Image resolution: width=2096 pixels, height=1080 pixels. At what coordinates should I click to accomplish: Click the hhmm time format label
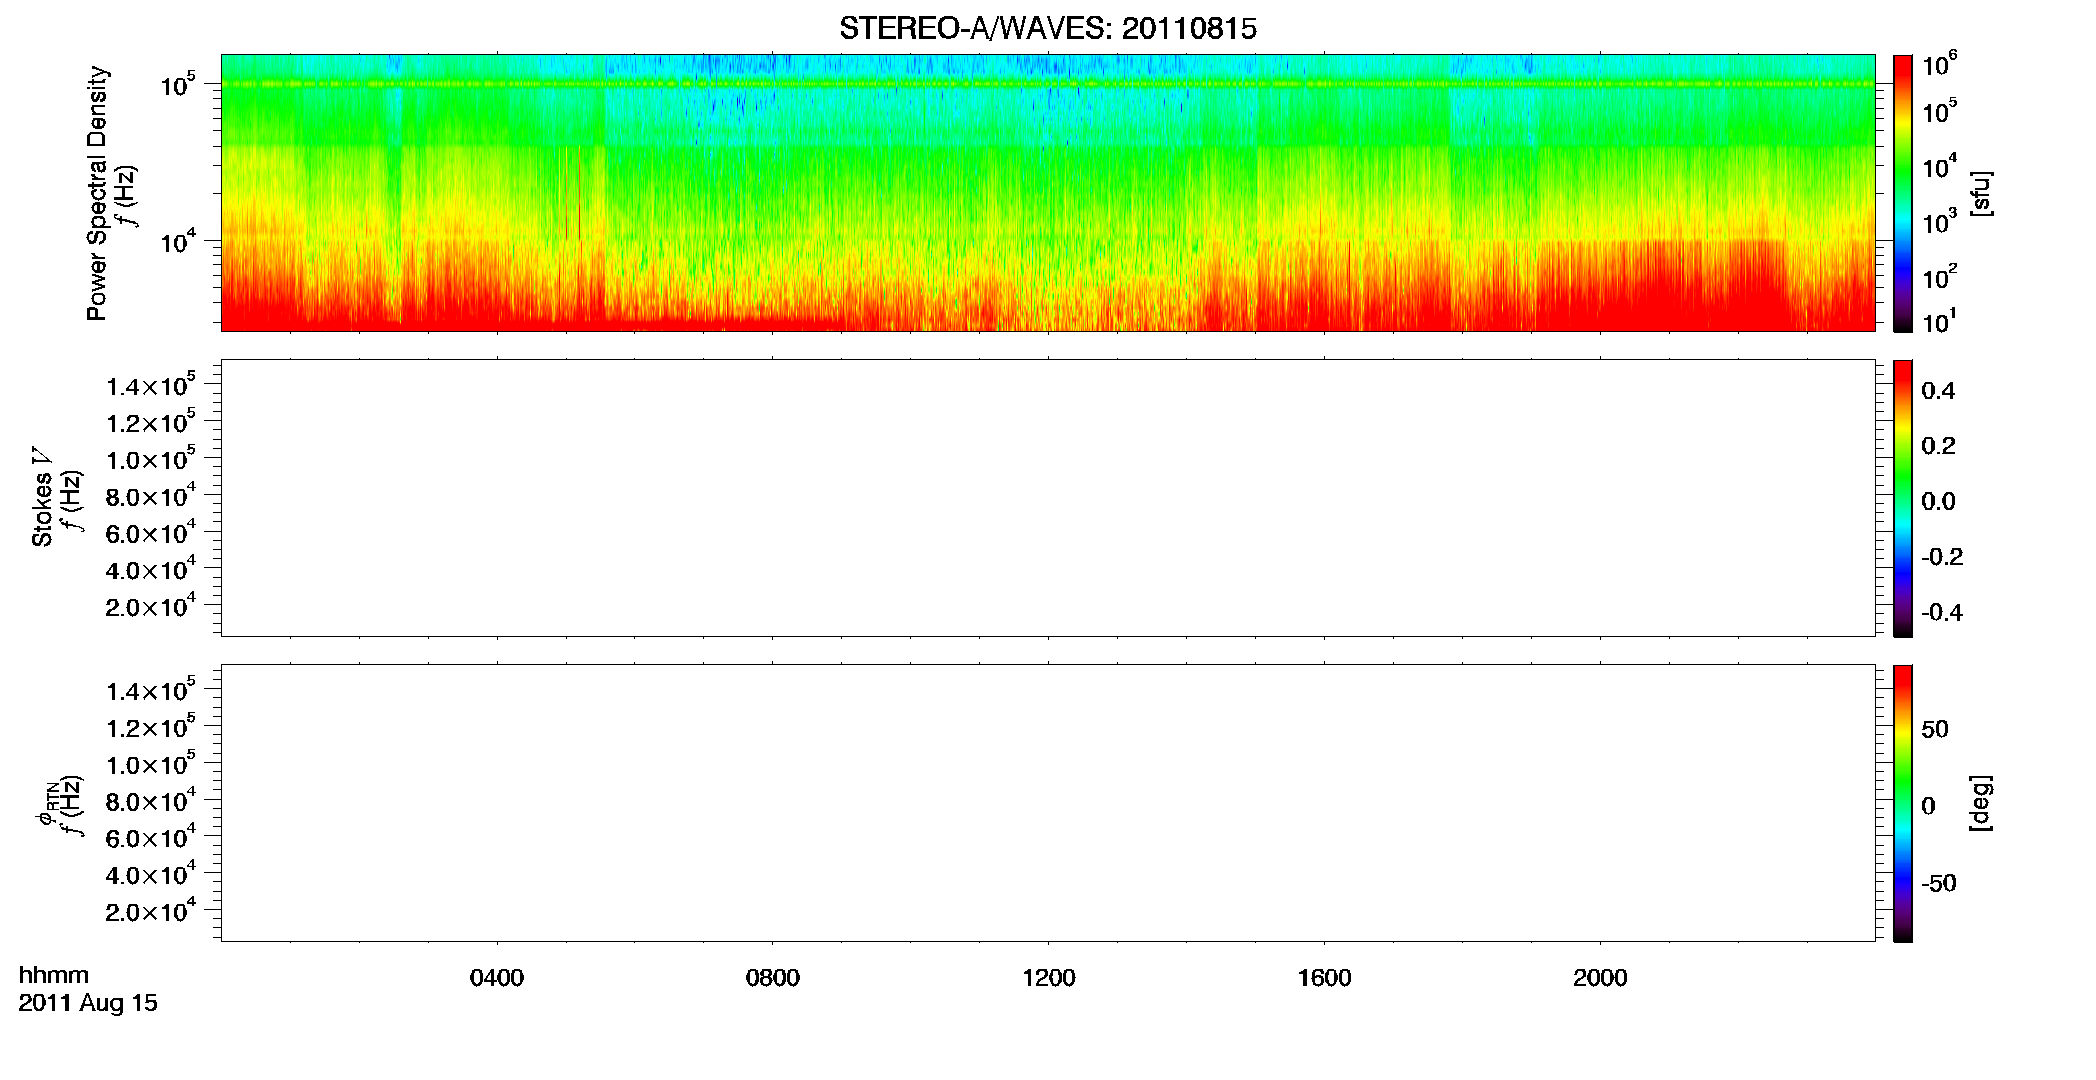point(54,975)
